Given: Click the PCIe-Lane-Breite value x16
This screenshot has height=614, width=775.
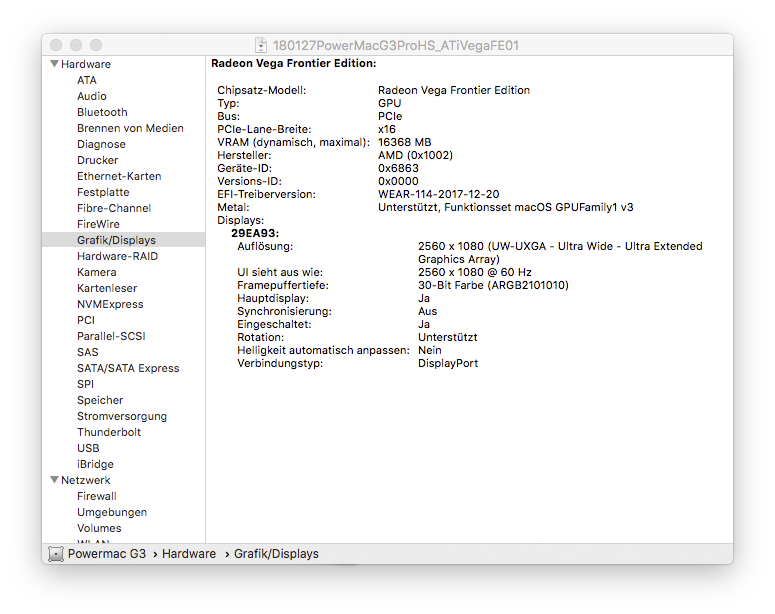Looking at the screenshot, I should [x=387, y=129].
